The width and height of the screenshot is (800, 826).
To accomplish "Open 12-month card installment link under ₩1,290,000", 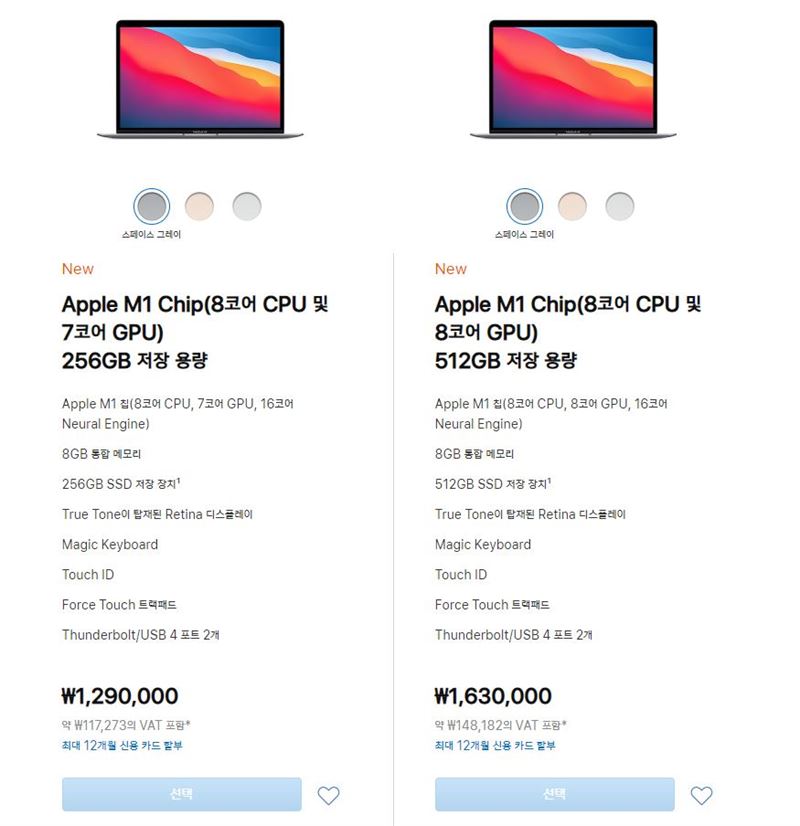I will (122, 745).
